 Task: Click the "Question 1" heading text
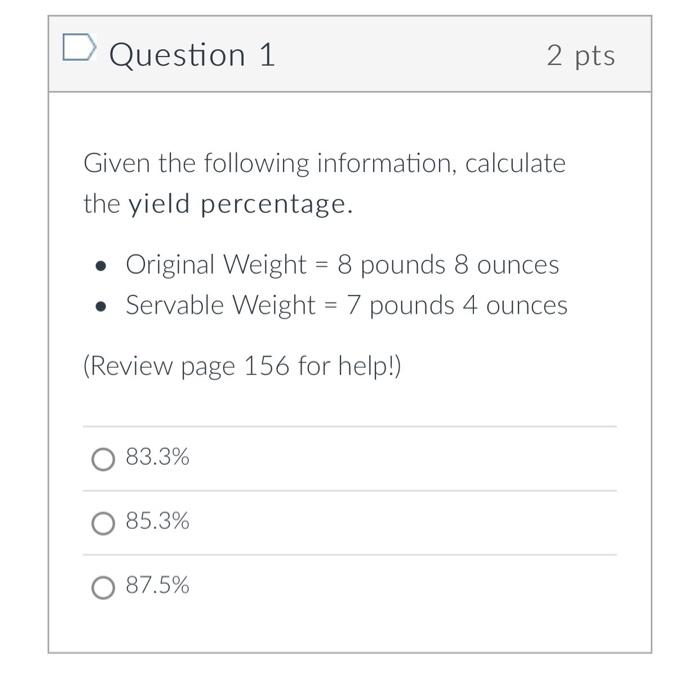[x=192, y=55]
